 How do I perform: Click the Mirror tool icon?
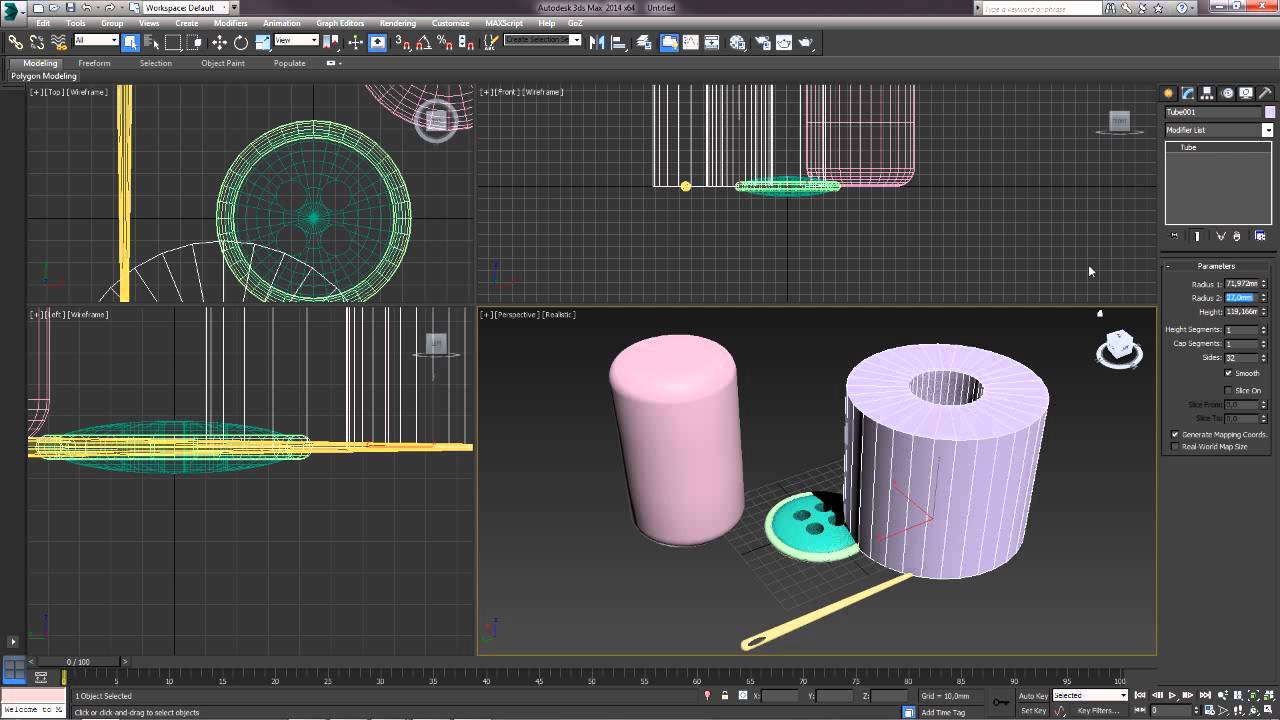coord(597,42)
